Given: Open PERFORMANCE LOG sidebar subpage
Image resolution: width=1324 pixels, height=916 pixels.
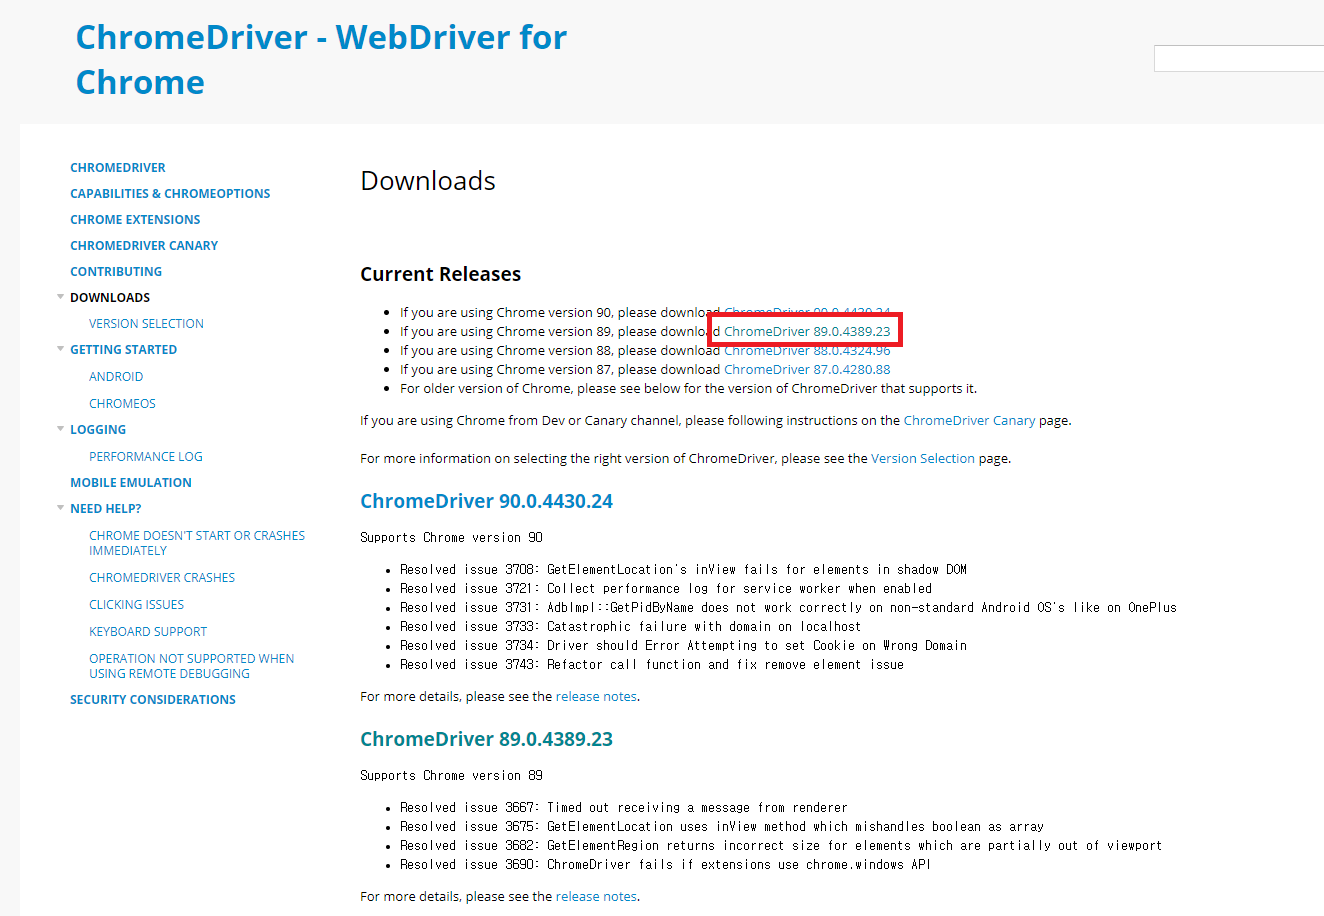Looking at the screenshot, I should pos(146,457).
